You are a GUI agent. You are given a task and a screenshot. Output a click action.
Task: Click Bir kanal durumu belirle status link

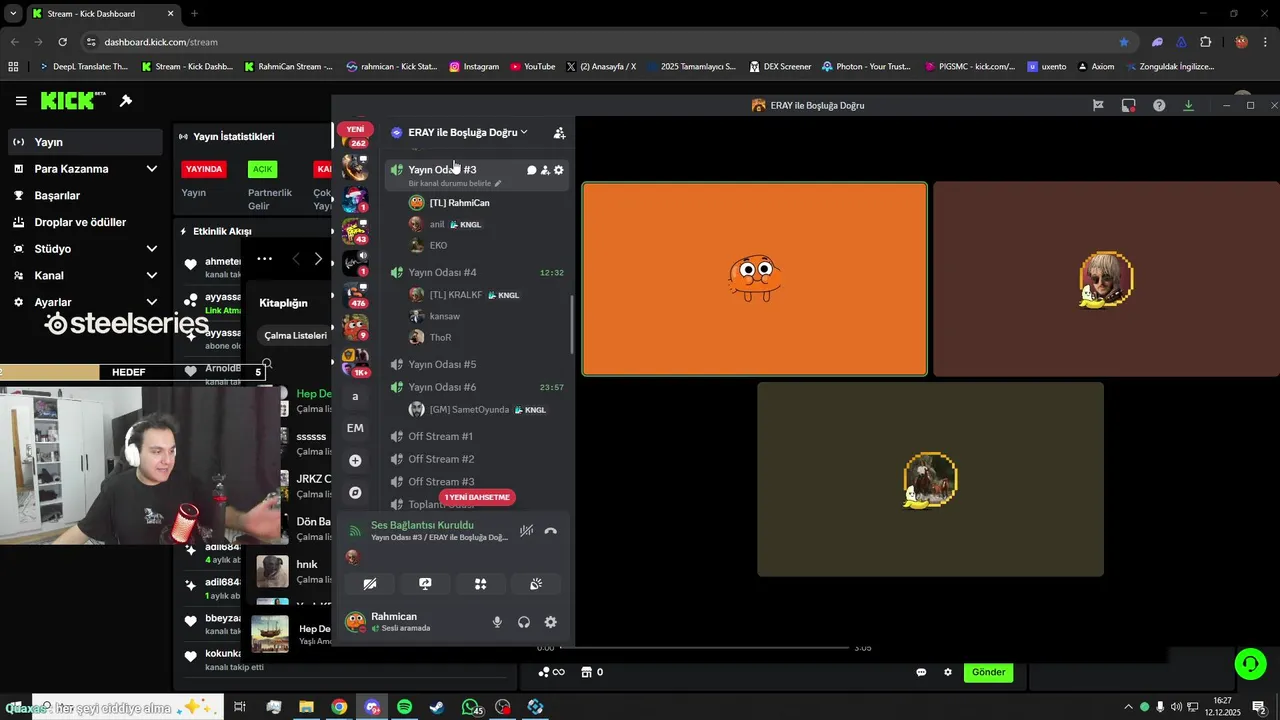pyautogui.click(x=455, y=184)
